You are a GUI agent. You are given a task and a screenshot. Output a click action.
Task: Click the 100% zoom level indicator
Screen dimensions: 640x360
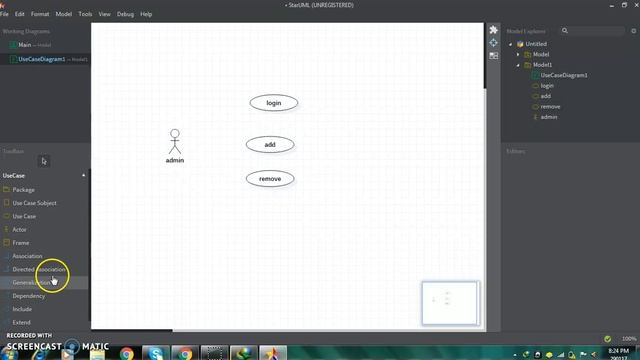click(629, 339)
